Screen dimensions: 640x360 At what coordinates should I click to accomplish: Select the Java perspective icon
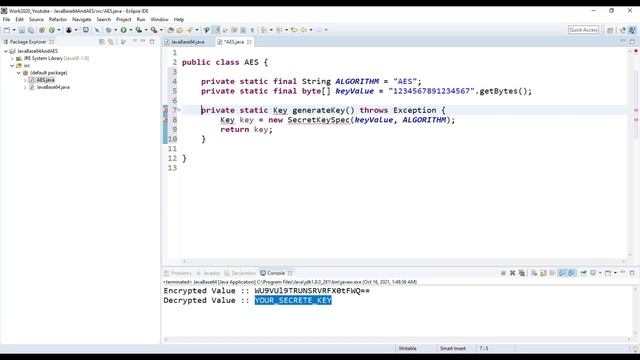click(631, 30)
